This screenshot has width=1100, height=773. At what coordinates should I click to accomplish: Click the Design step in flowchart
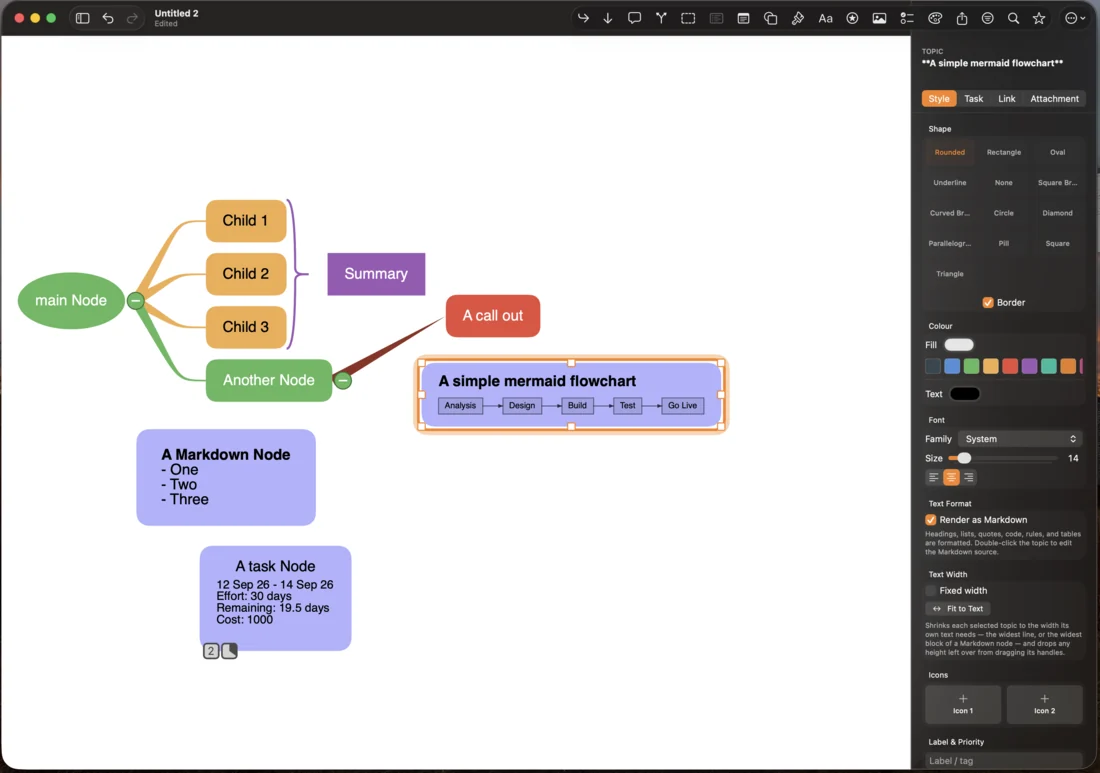522,405
